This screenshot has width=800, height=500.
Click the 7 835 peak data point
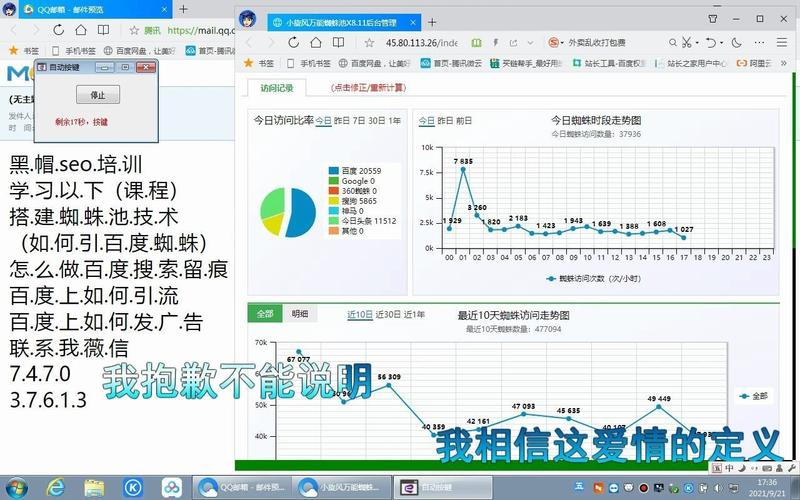point(463,169)
